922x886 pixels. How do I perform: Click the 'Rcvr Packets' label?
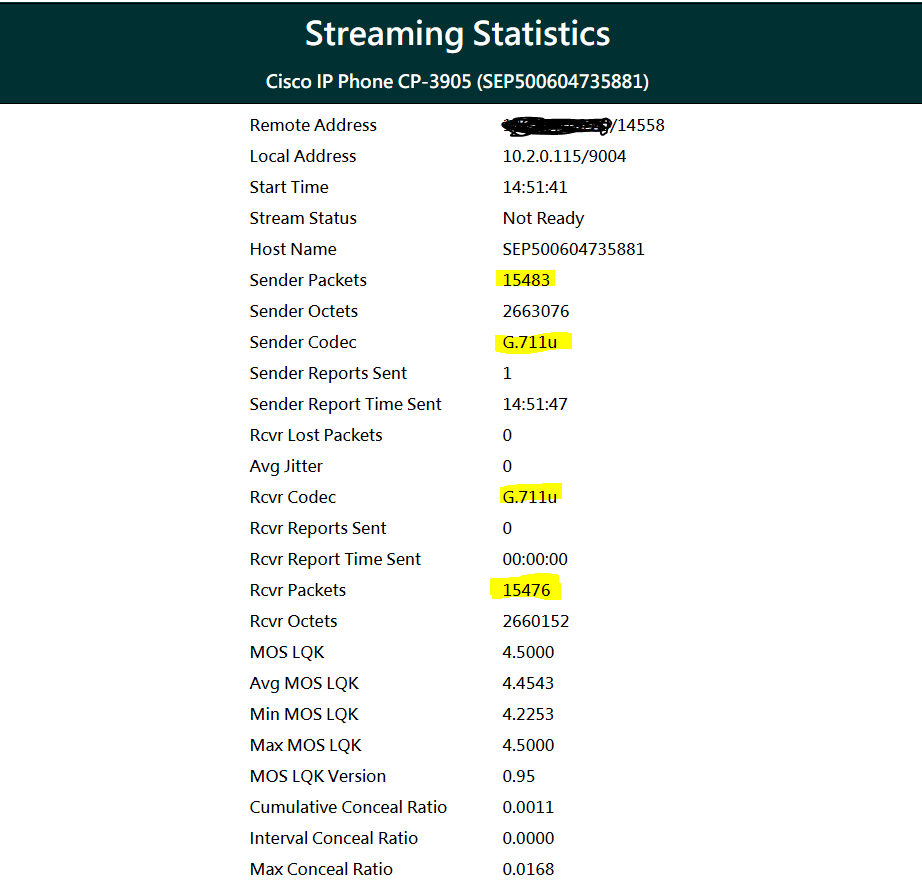pos(298,590)
